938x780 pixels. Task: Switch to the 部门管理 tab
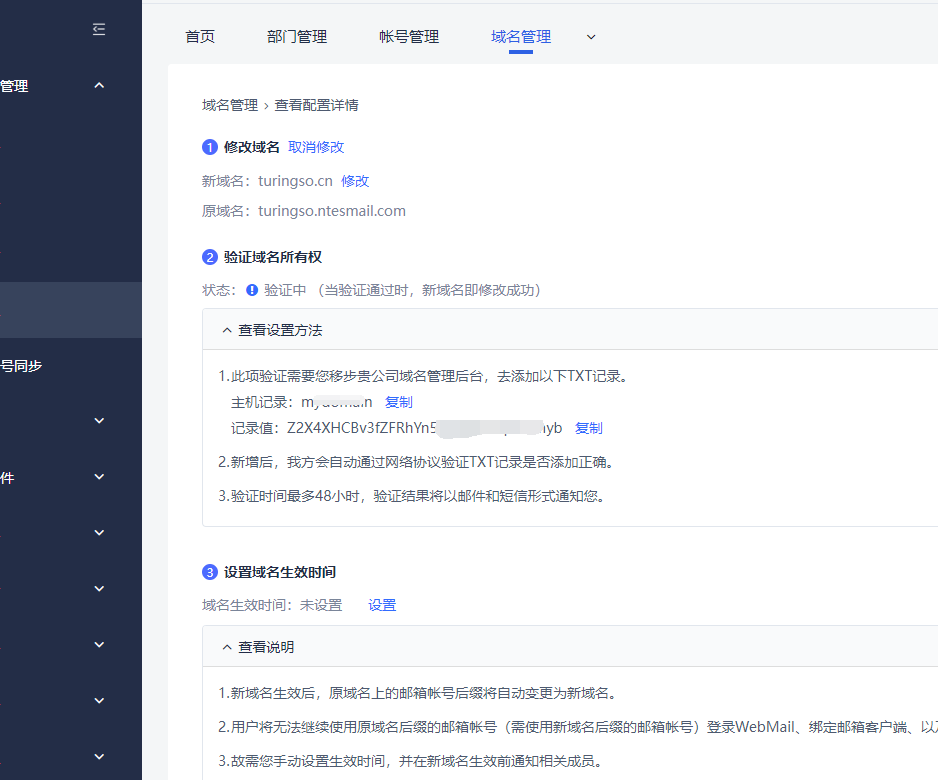click(297, 37)
